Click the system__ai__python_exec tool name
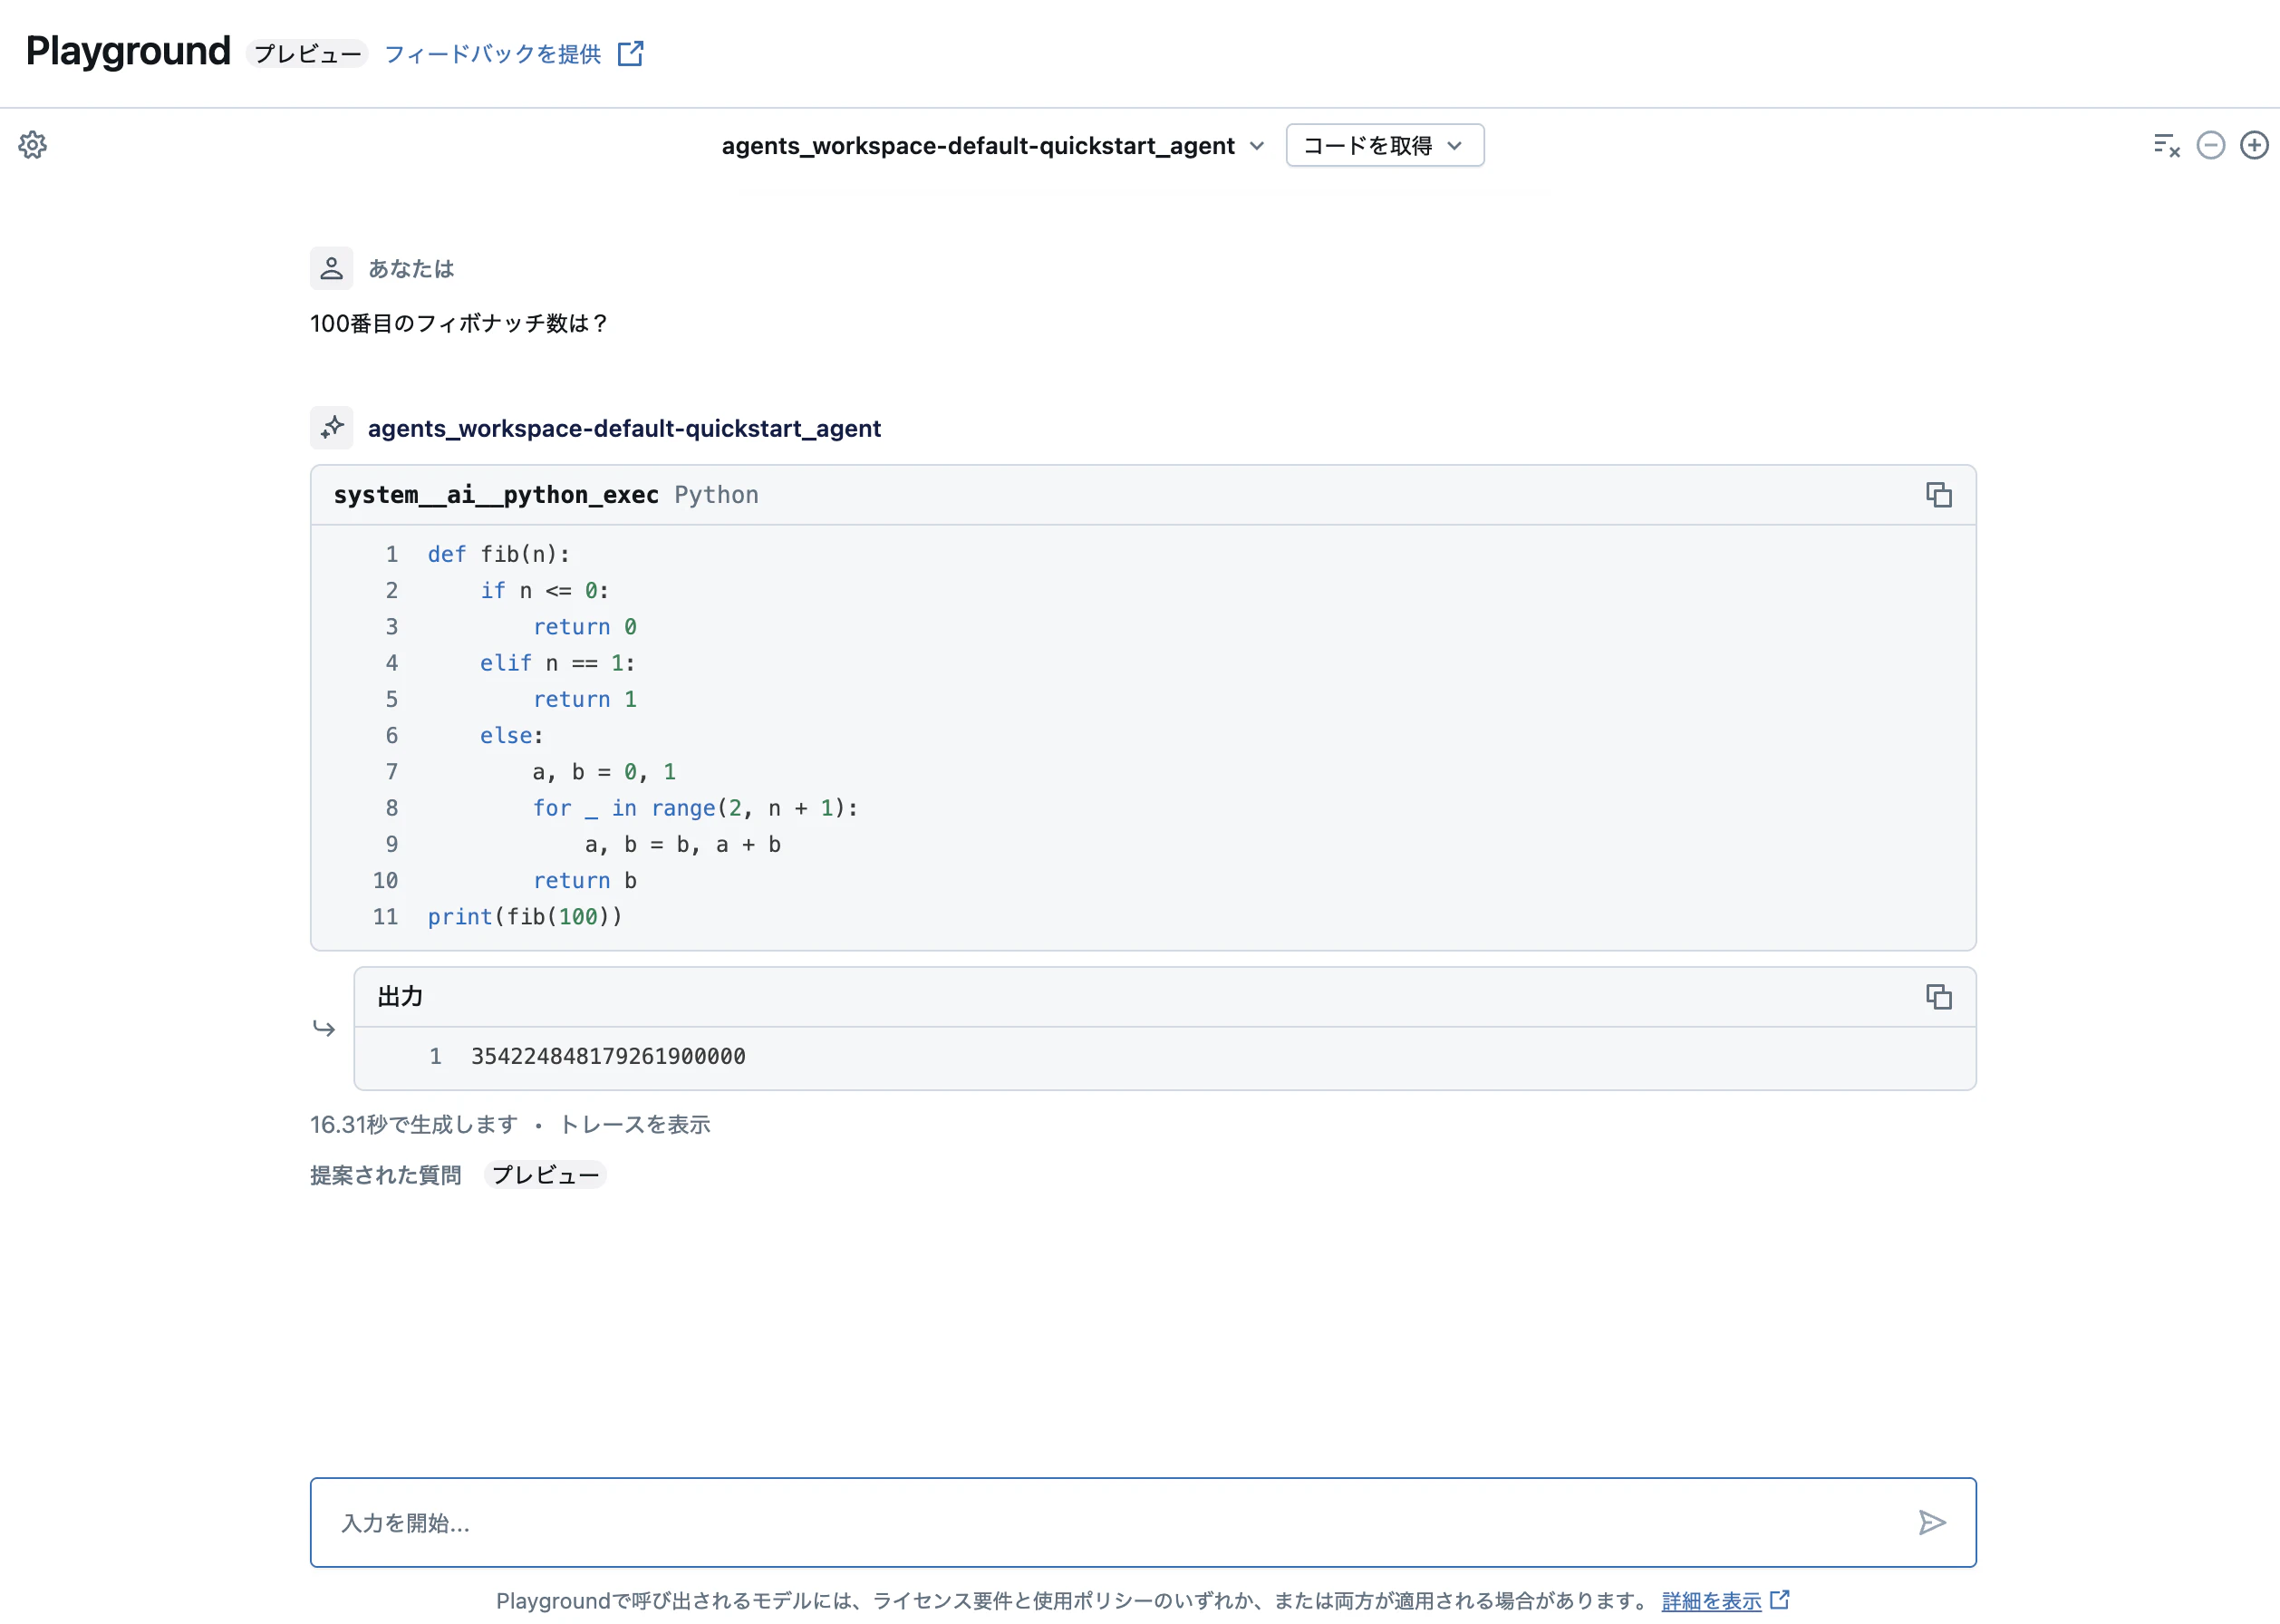 (x=496, y=495)
